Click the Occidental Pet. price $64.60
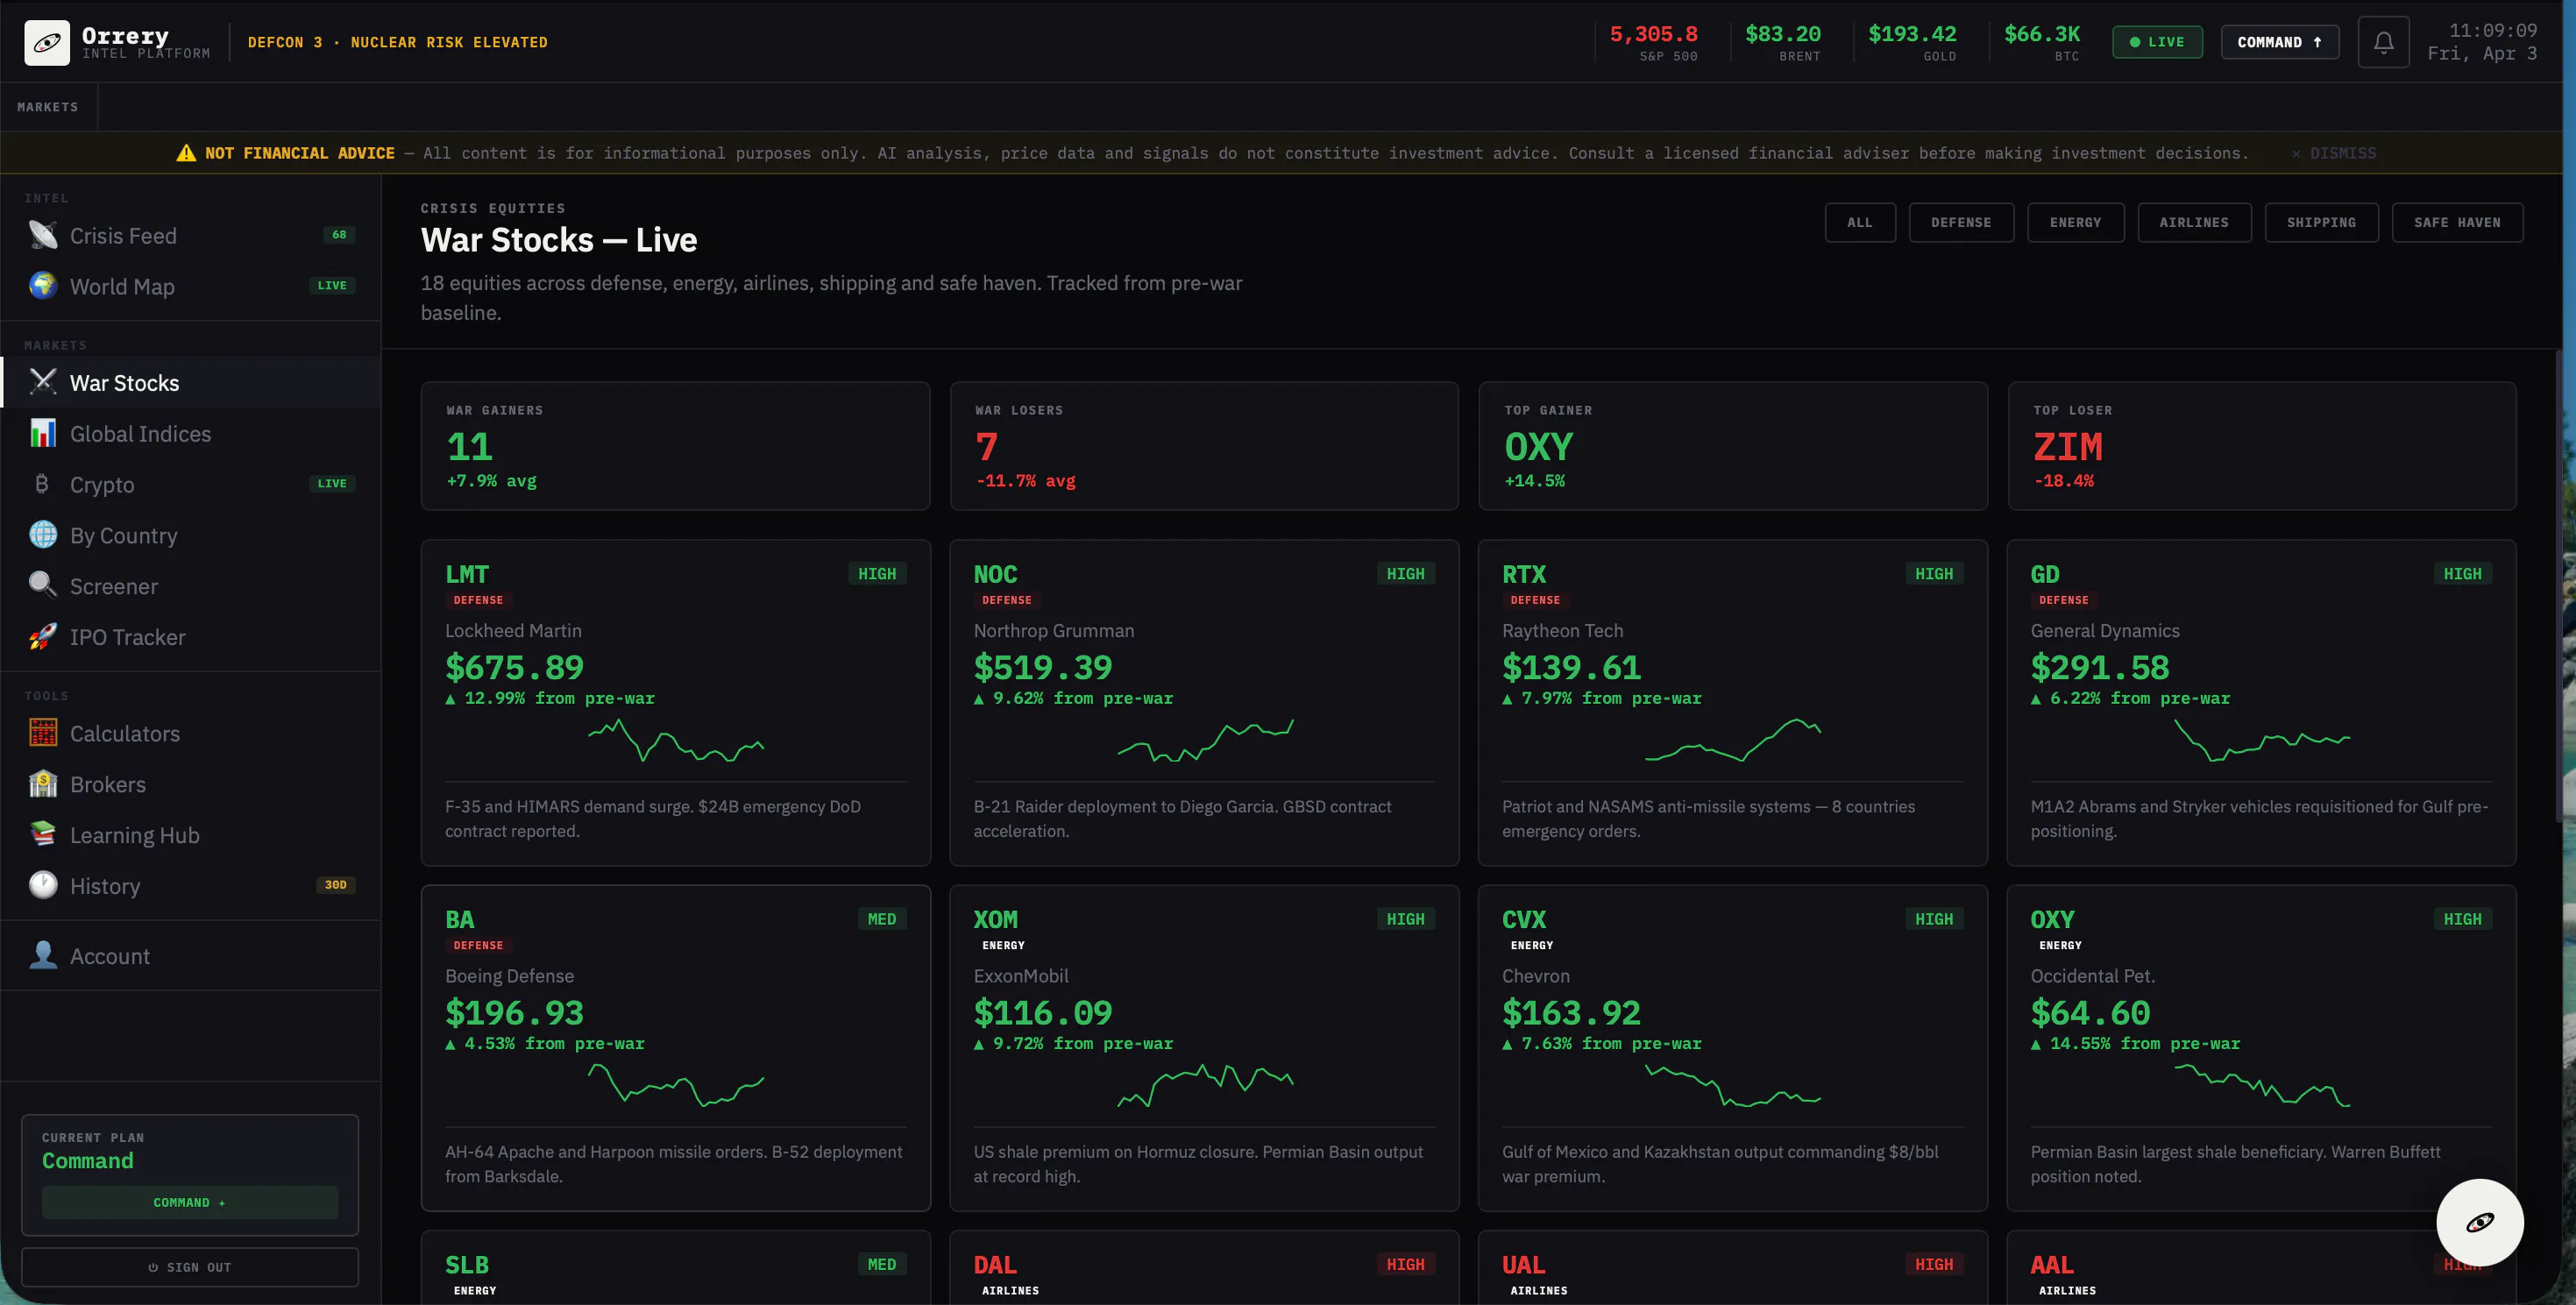Screen dimensions: 2576x1305 click(x=2090, y=1013)
